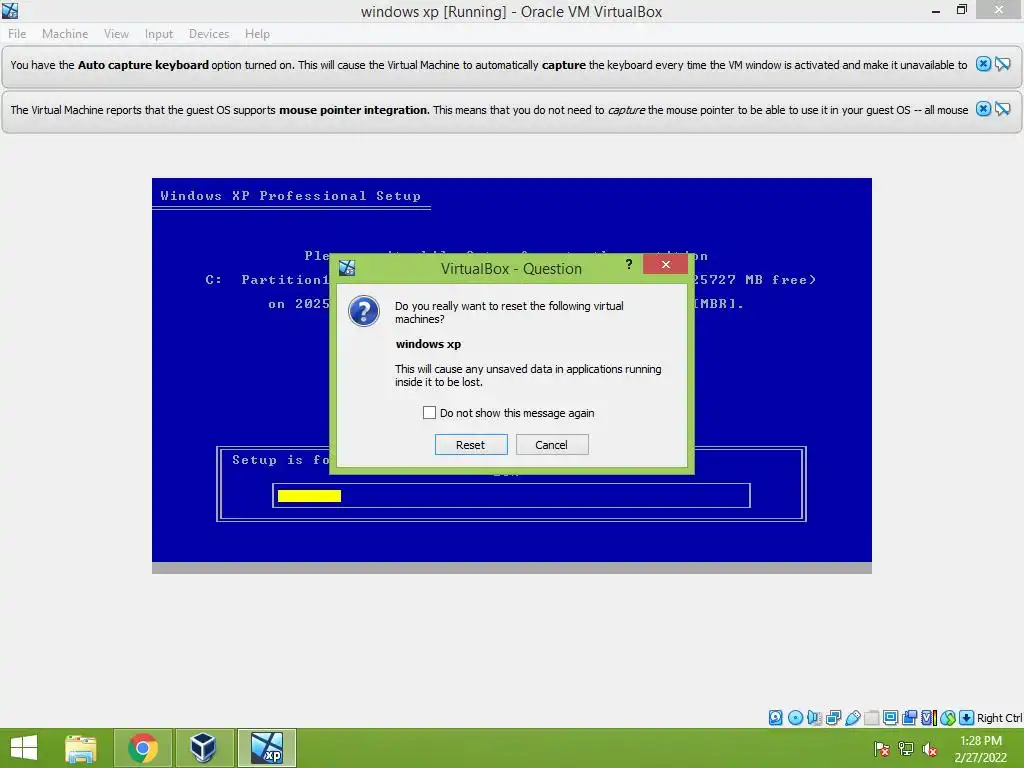The image size is (1024, 768).
Task: Click the 'windows xp' VM name in dialog
Action: point(428,344)
